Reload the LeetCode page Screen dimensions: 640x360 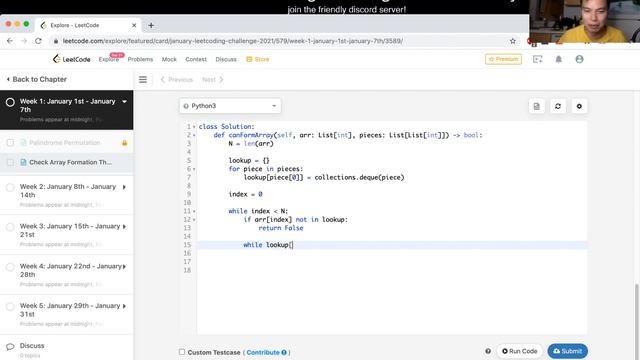(x=38, y=41)
